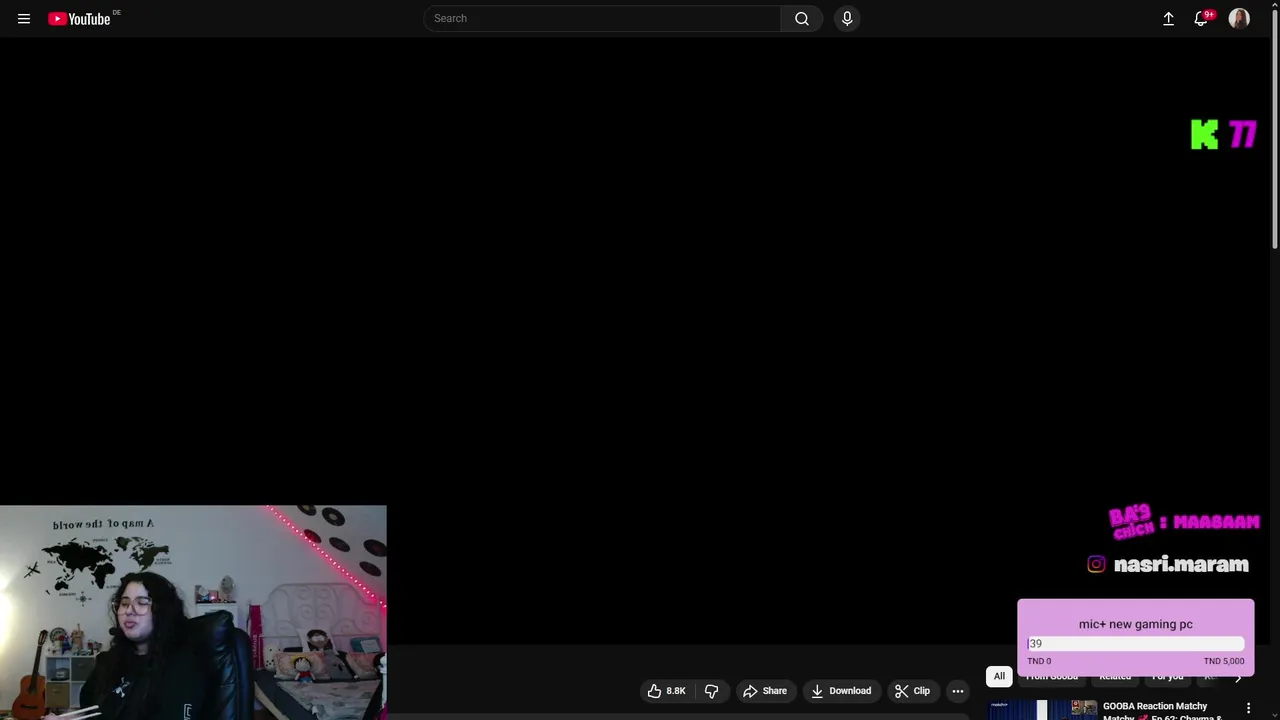1280x720 pixels.
Task: Open GOOBA Reaction Matchy video thumbnail
Action: click(x=1043, y=710)
